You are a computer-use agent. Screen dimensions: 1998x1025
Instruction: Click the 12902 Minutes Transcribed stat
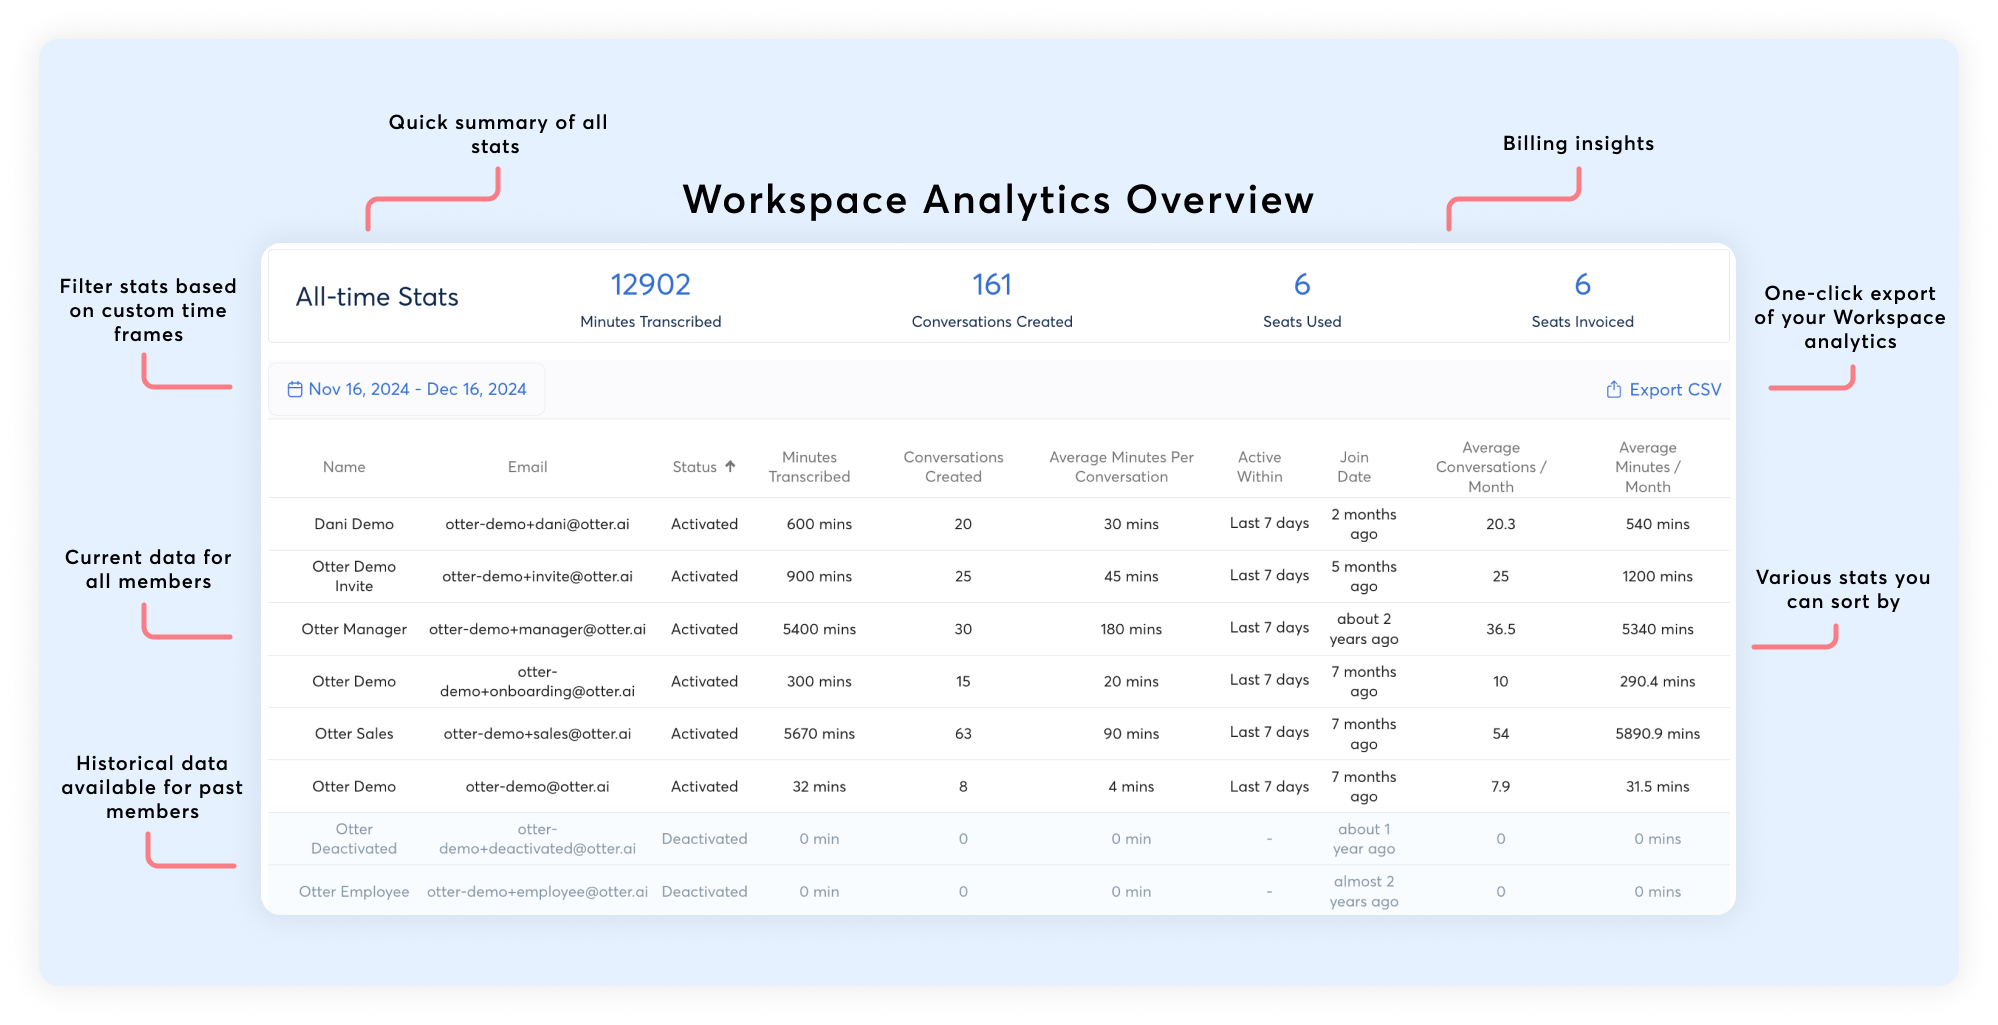coord(650,286)
